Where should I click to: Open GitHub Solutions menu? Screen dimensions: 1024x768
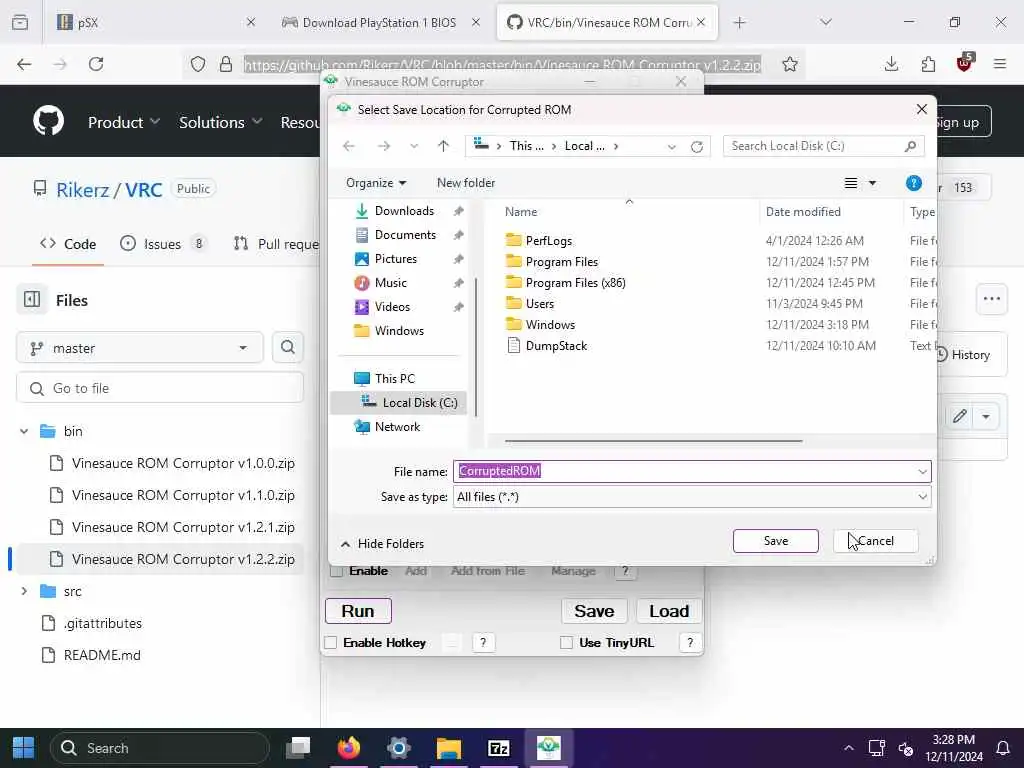220,122
